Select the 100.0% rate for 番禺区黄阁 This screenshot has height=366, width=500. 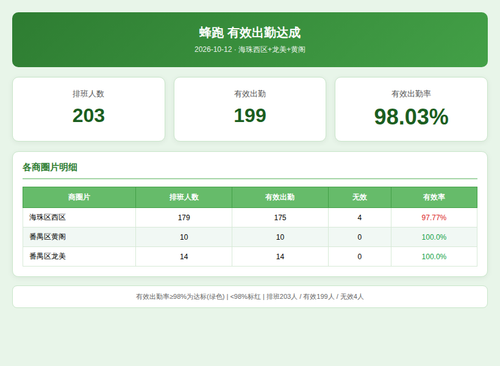pyautogui.click(x=434, y=237)
